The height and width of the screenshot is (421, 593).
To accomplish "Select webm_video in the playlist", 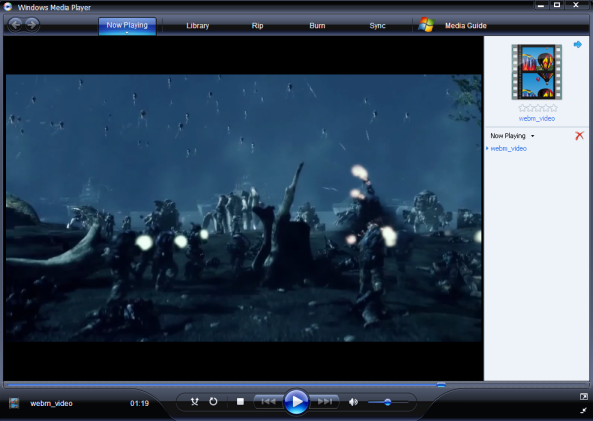I will (x=508, y=148).
